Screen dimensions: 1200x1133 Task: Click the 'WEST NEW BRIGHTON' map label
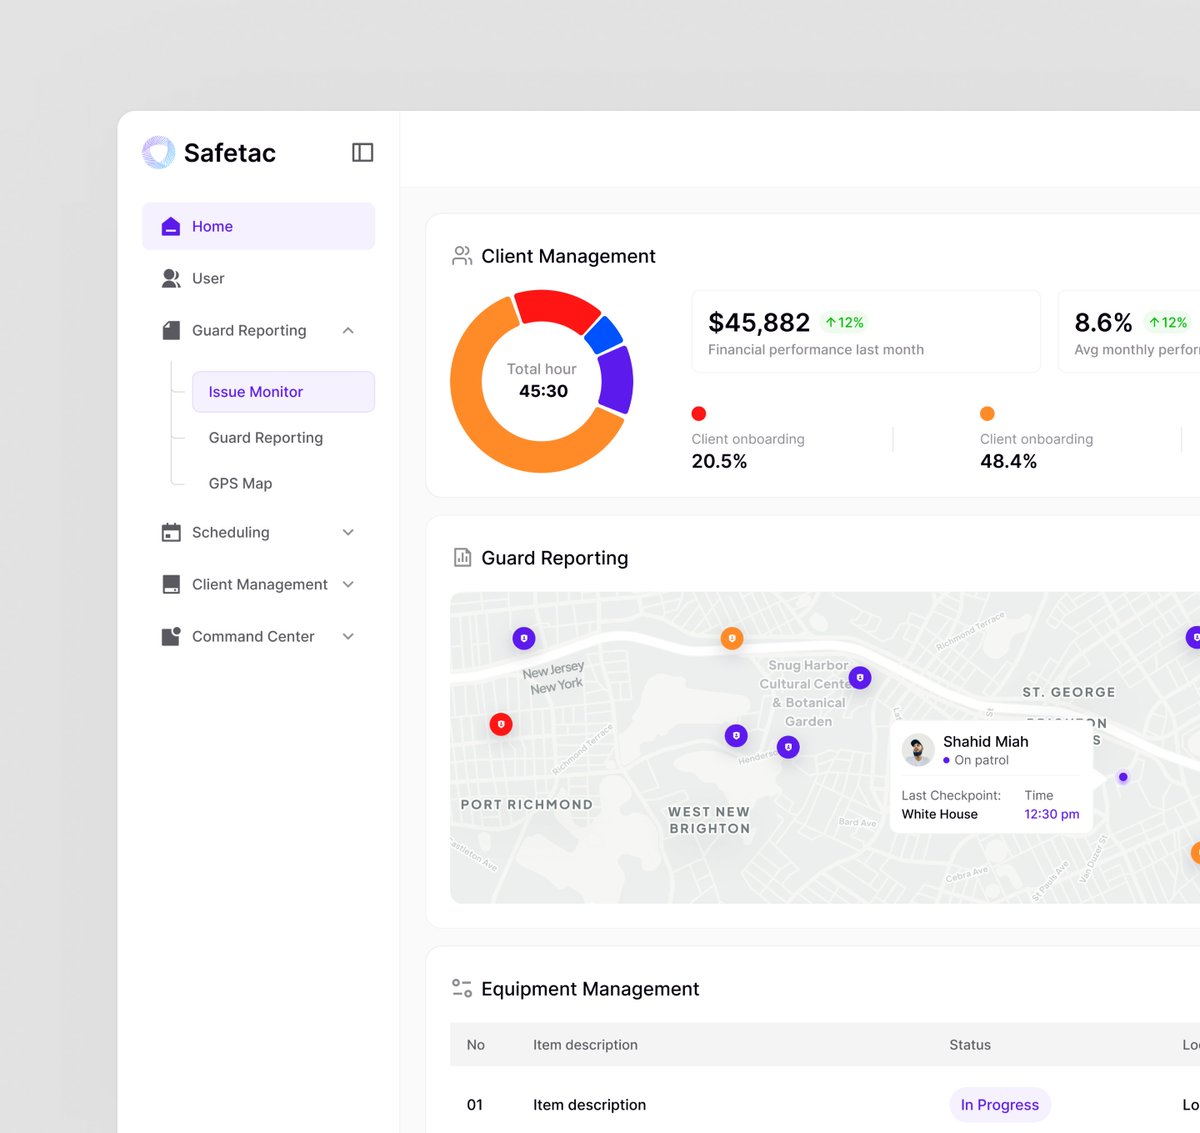coord(709,820)
